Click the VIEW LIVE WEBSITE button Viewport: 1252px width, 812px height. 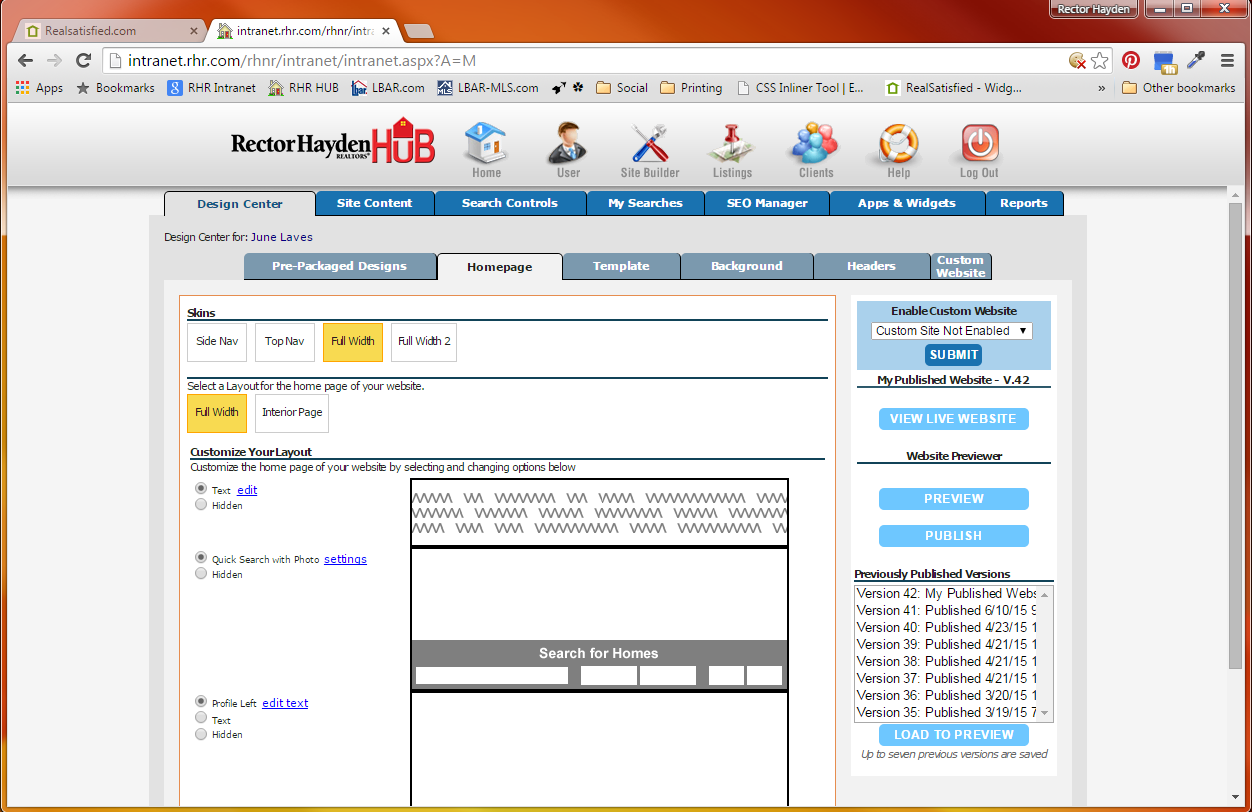[x=953, y=419]
